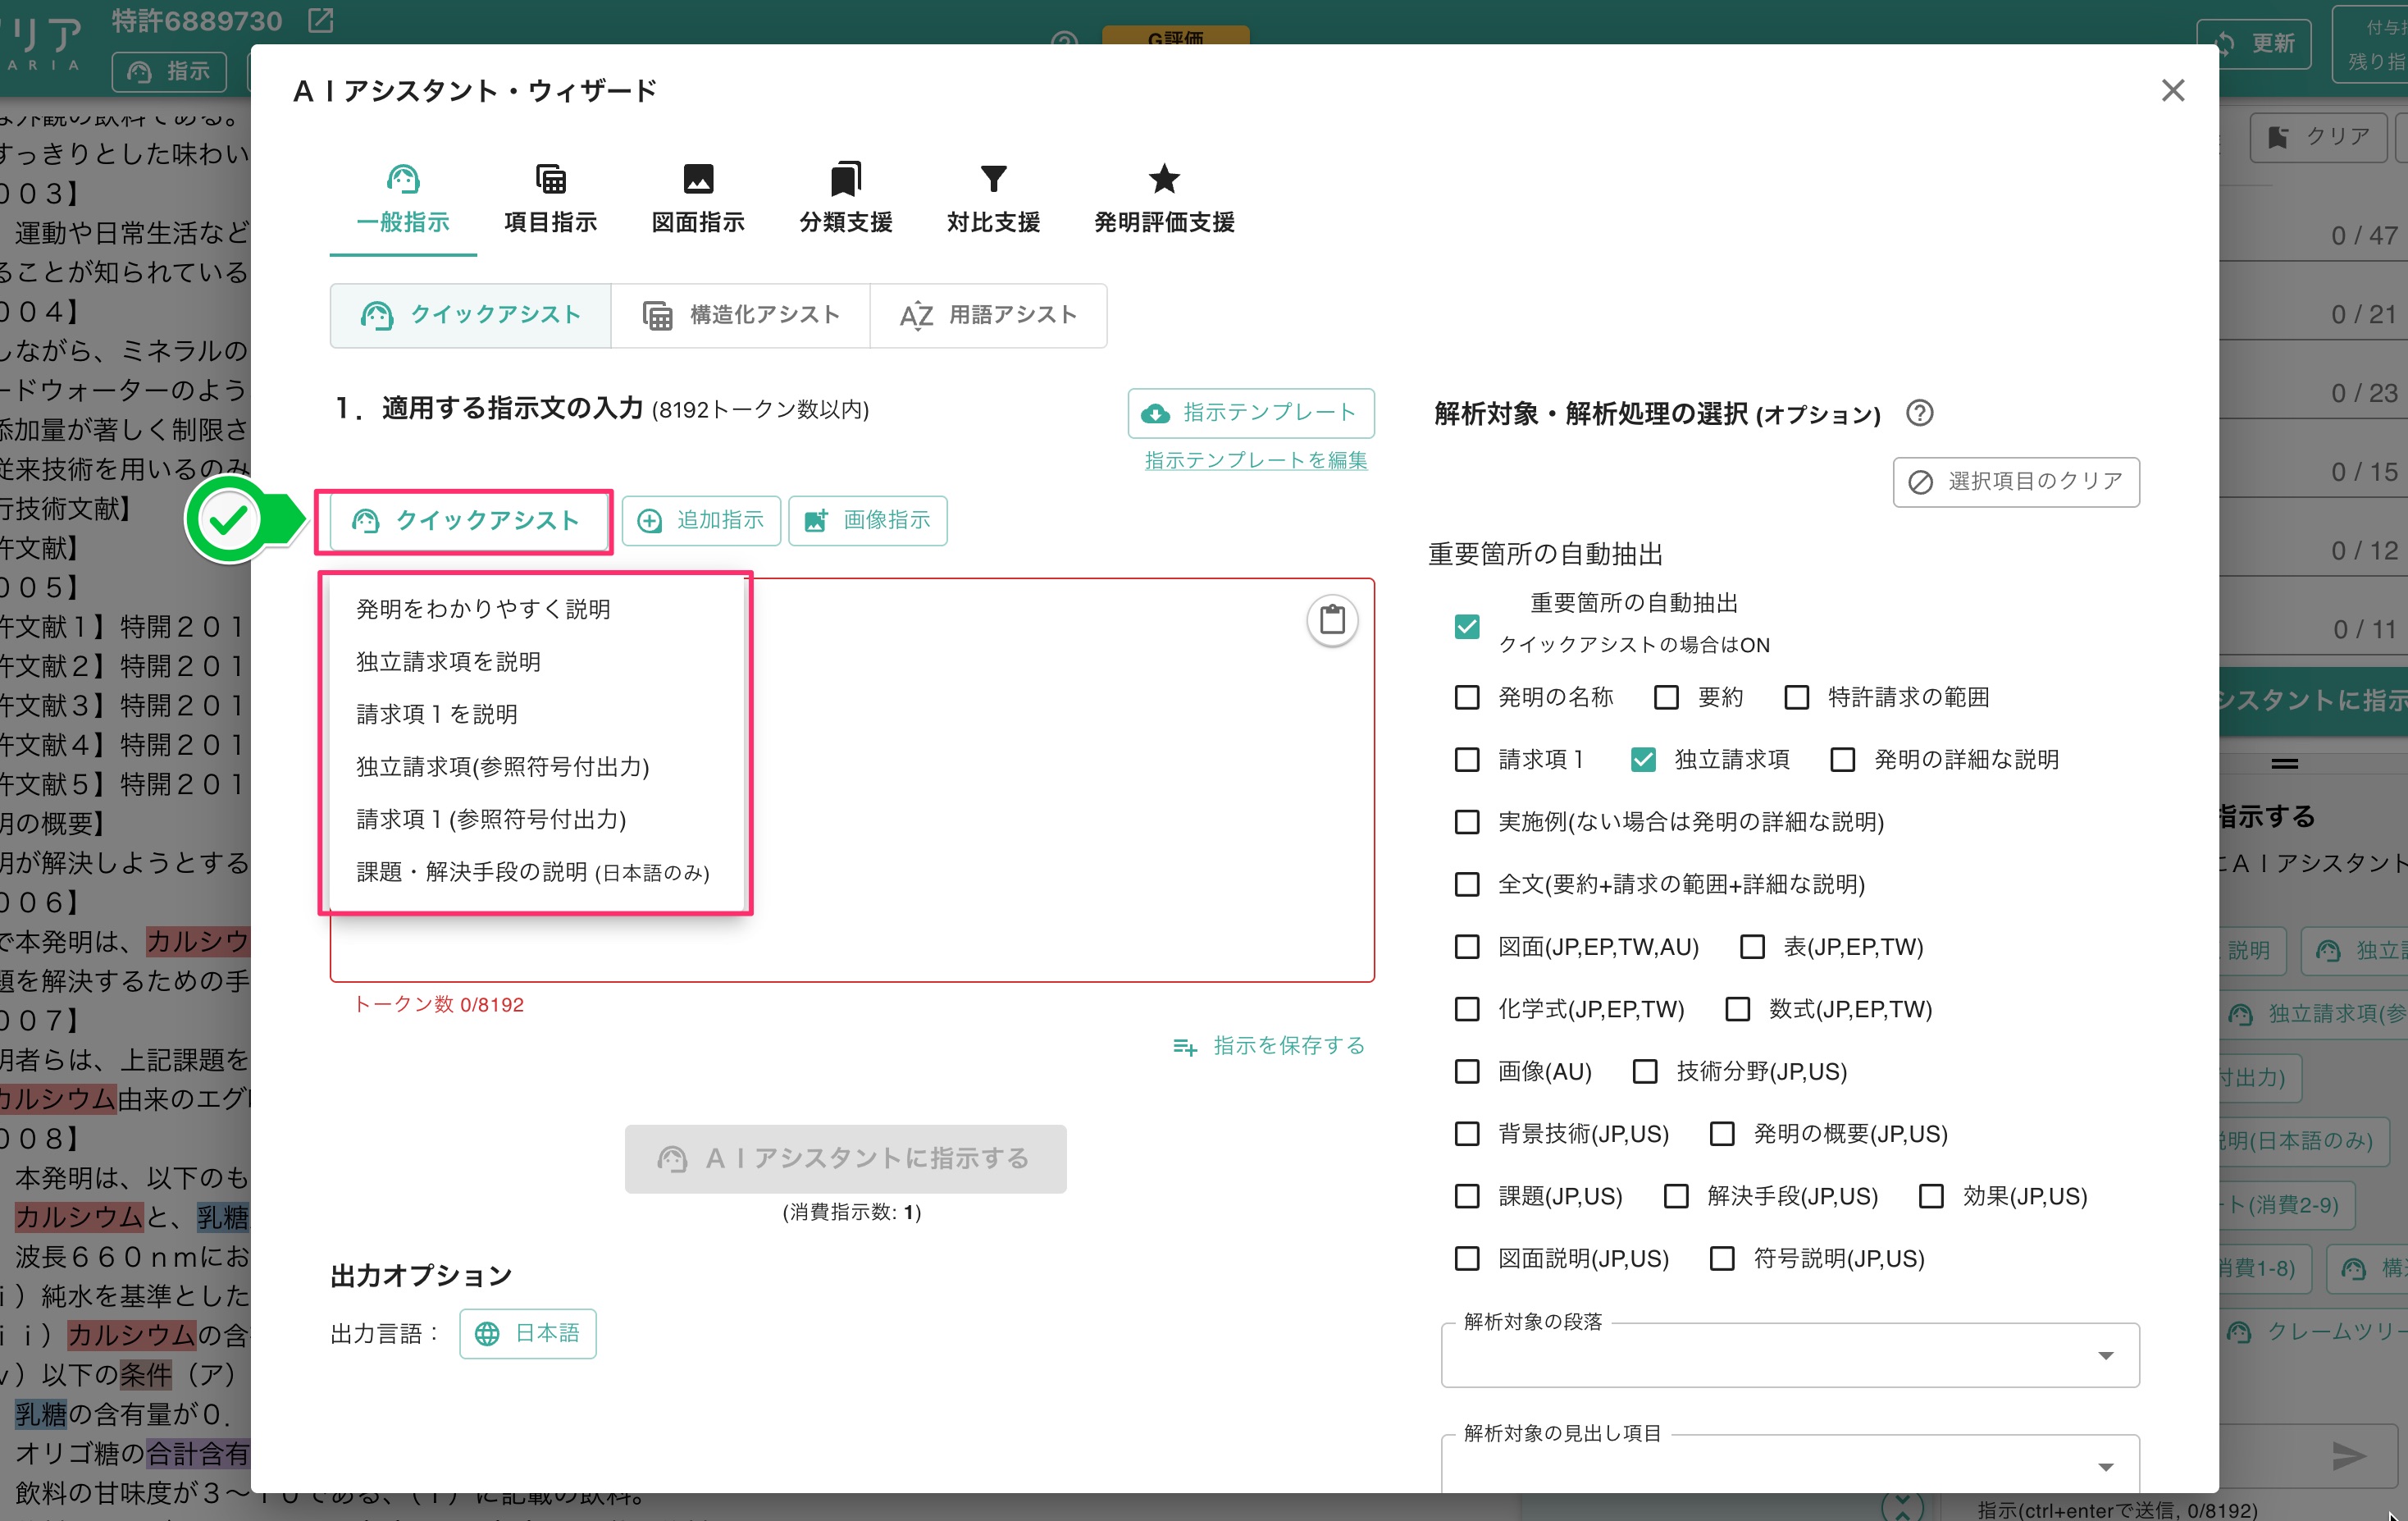The height and width of the screenshot is (1521, 2408).
Task: Select 構造化アシスト sub-tab
Action: [x=740, y=315]
